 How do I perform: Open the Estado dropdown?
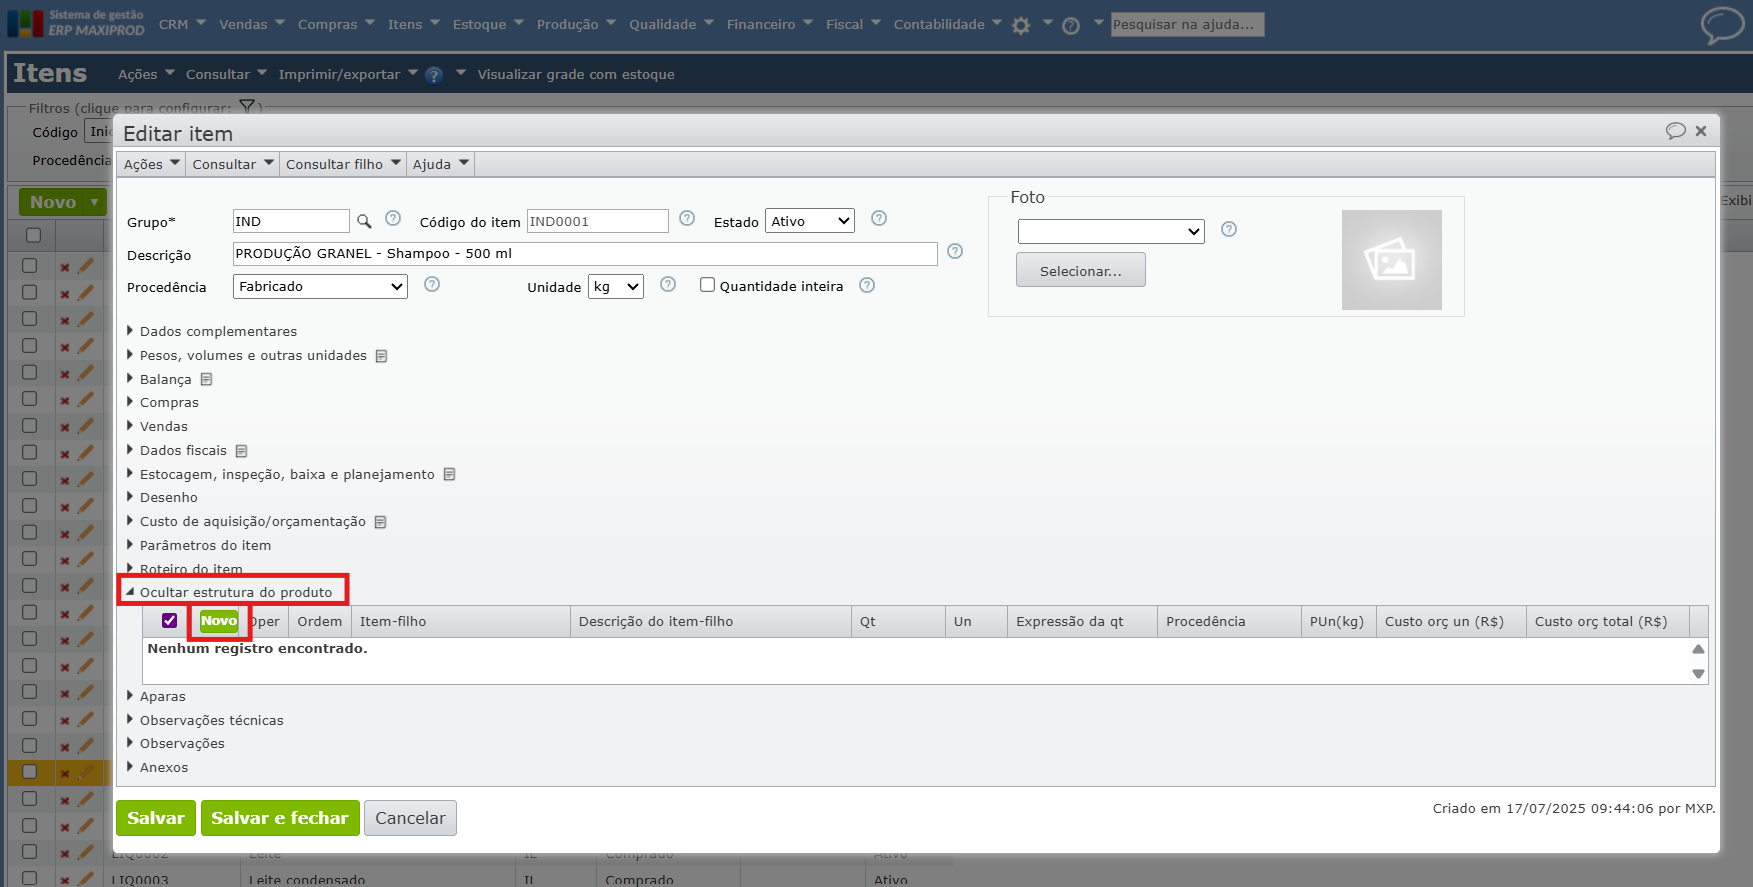(810, 221)
